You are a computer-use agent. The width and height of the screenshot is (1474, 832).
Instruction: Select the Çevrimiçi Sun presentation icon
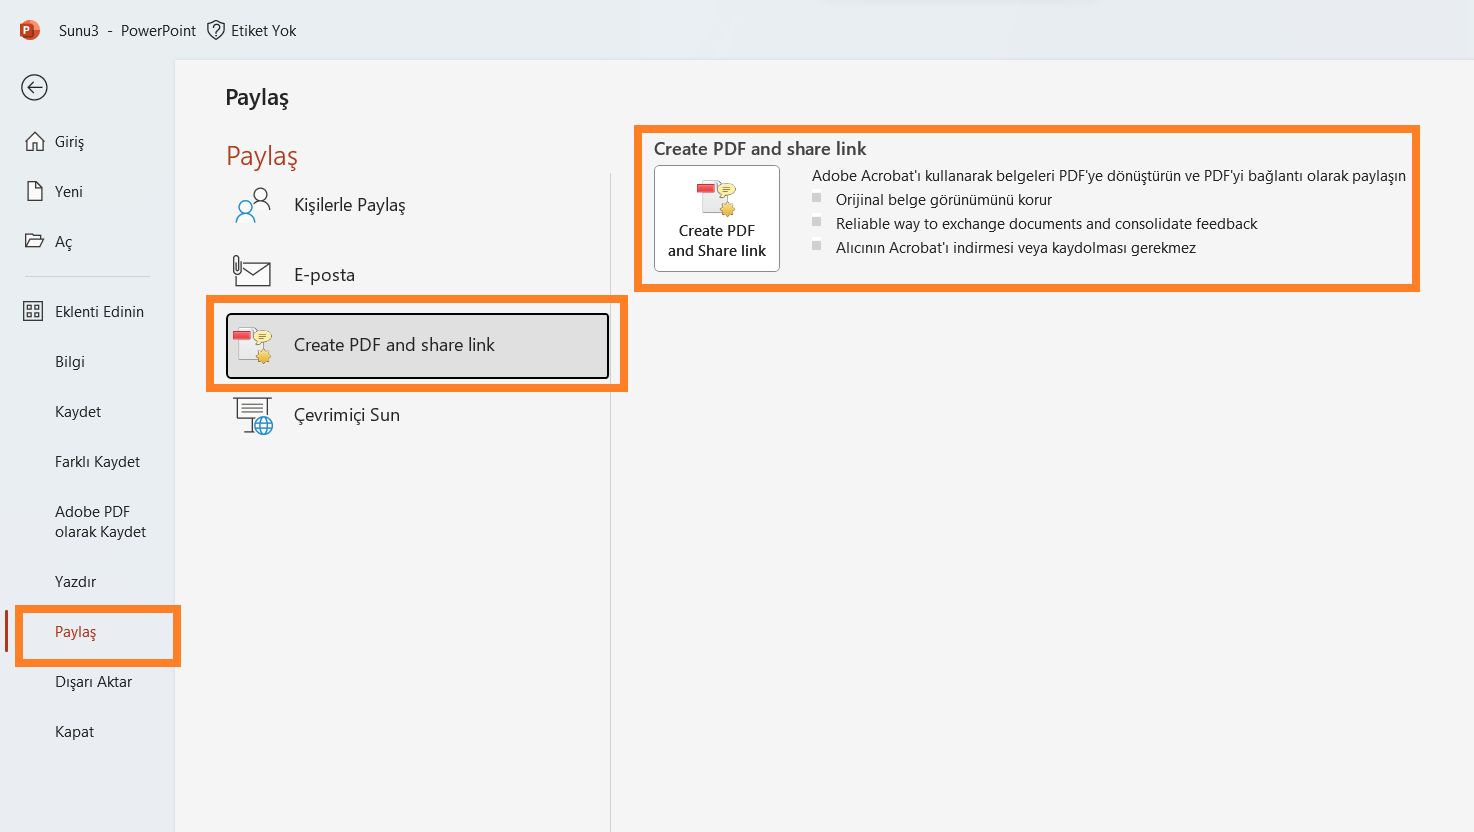click(x=251, y=414)
